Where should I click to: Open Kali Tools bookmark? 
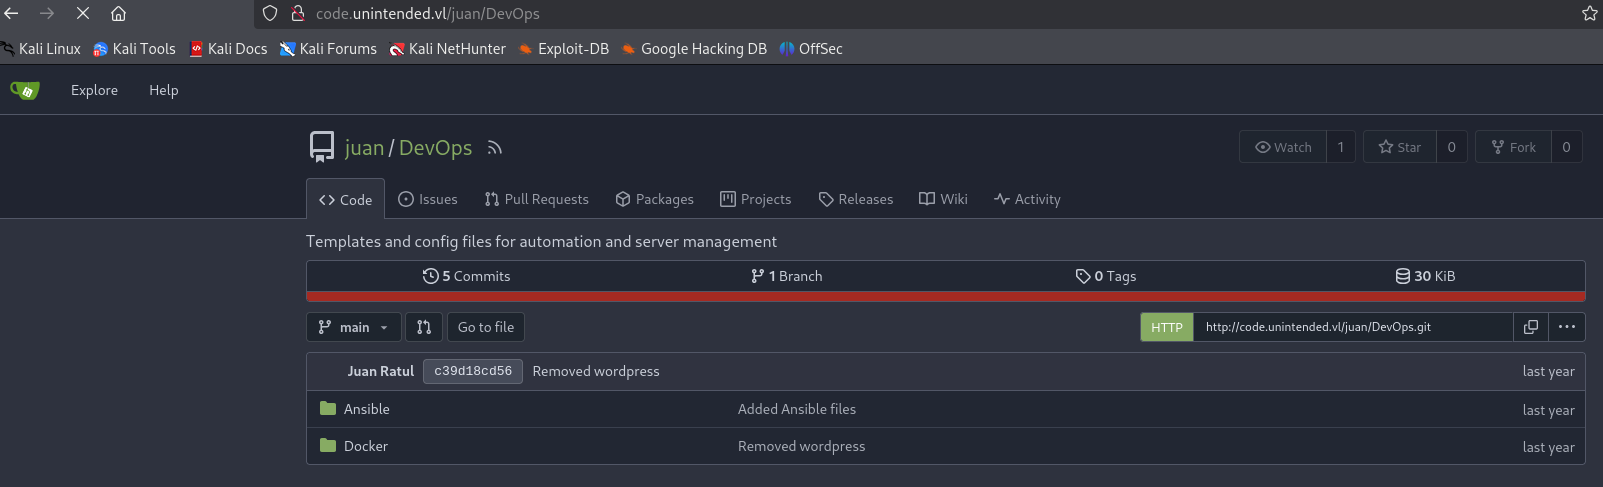(x=134, y=48)
